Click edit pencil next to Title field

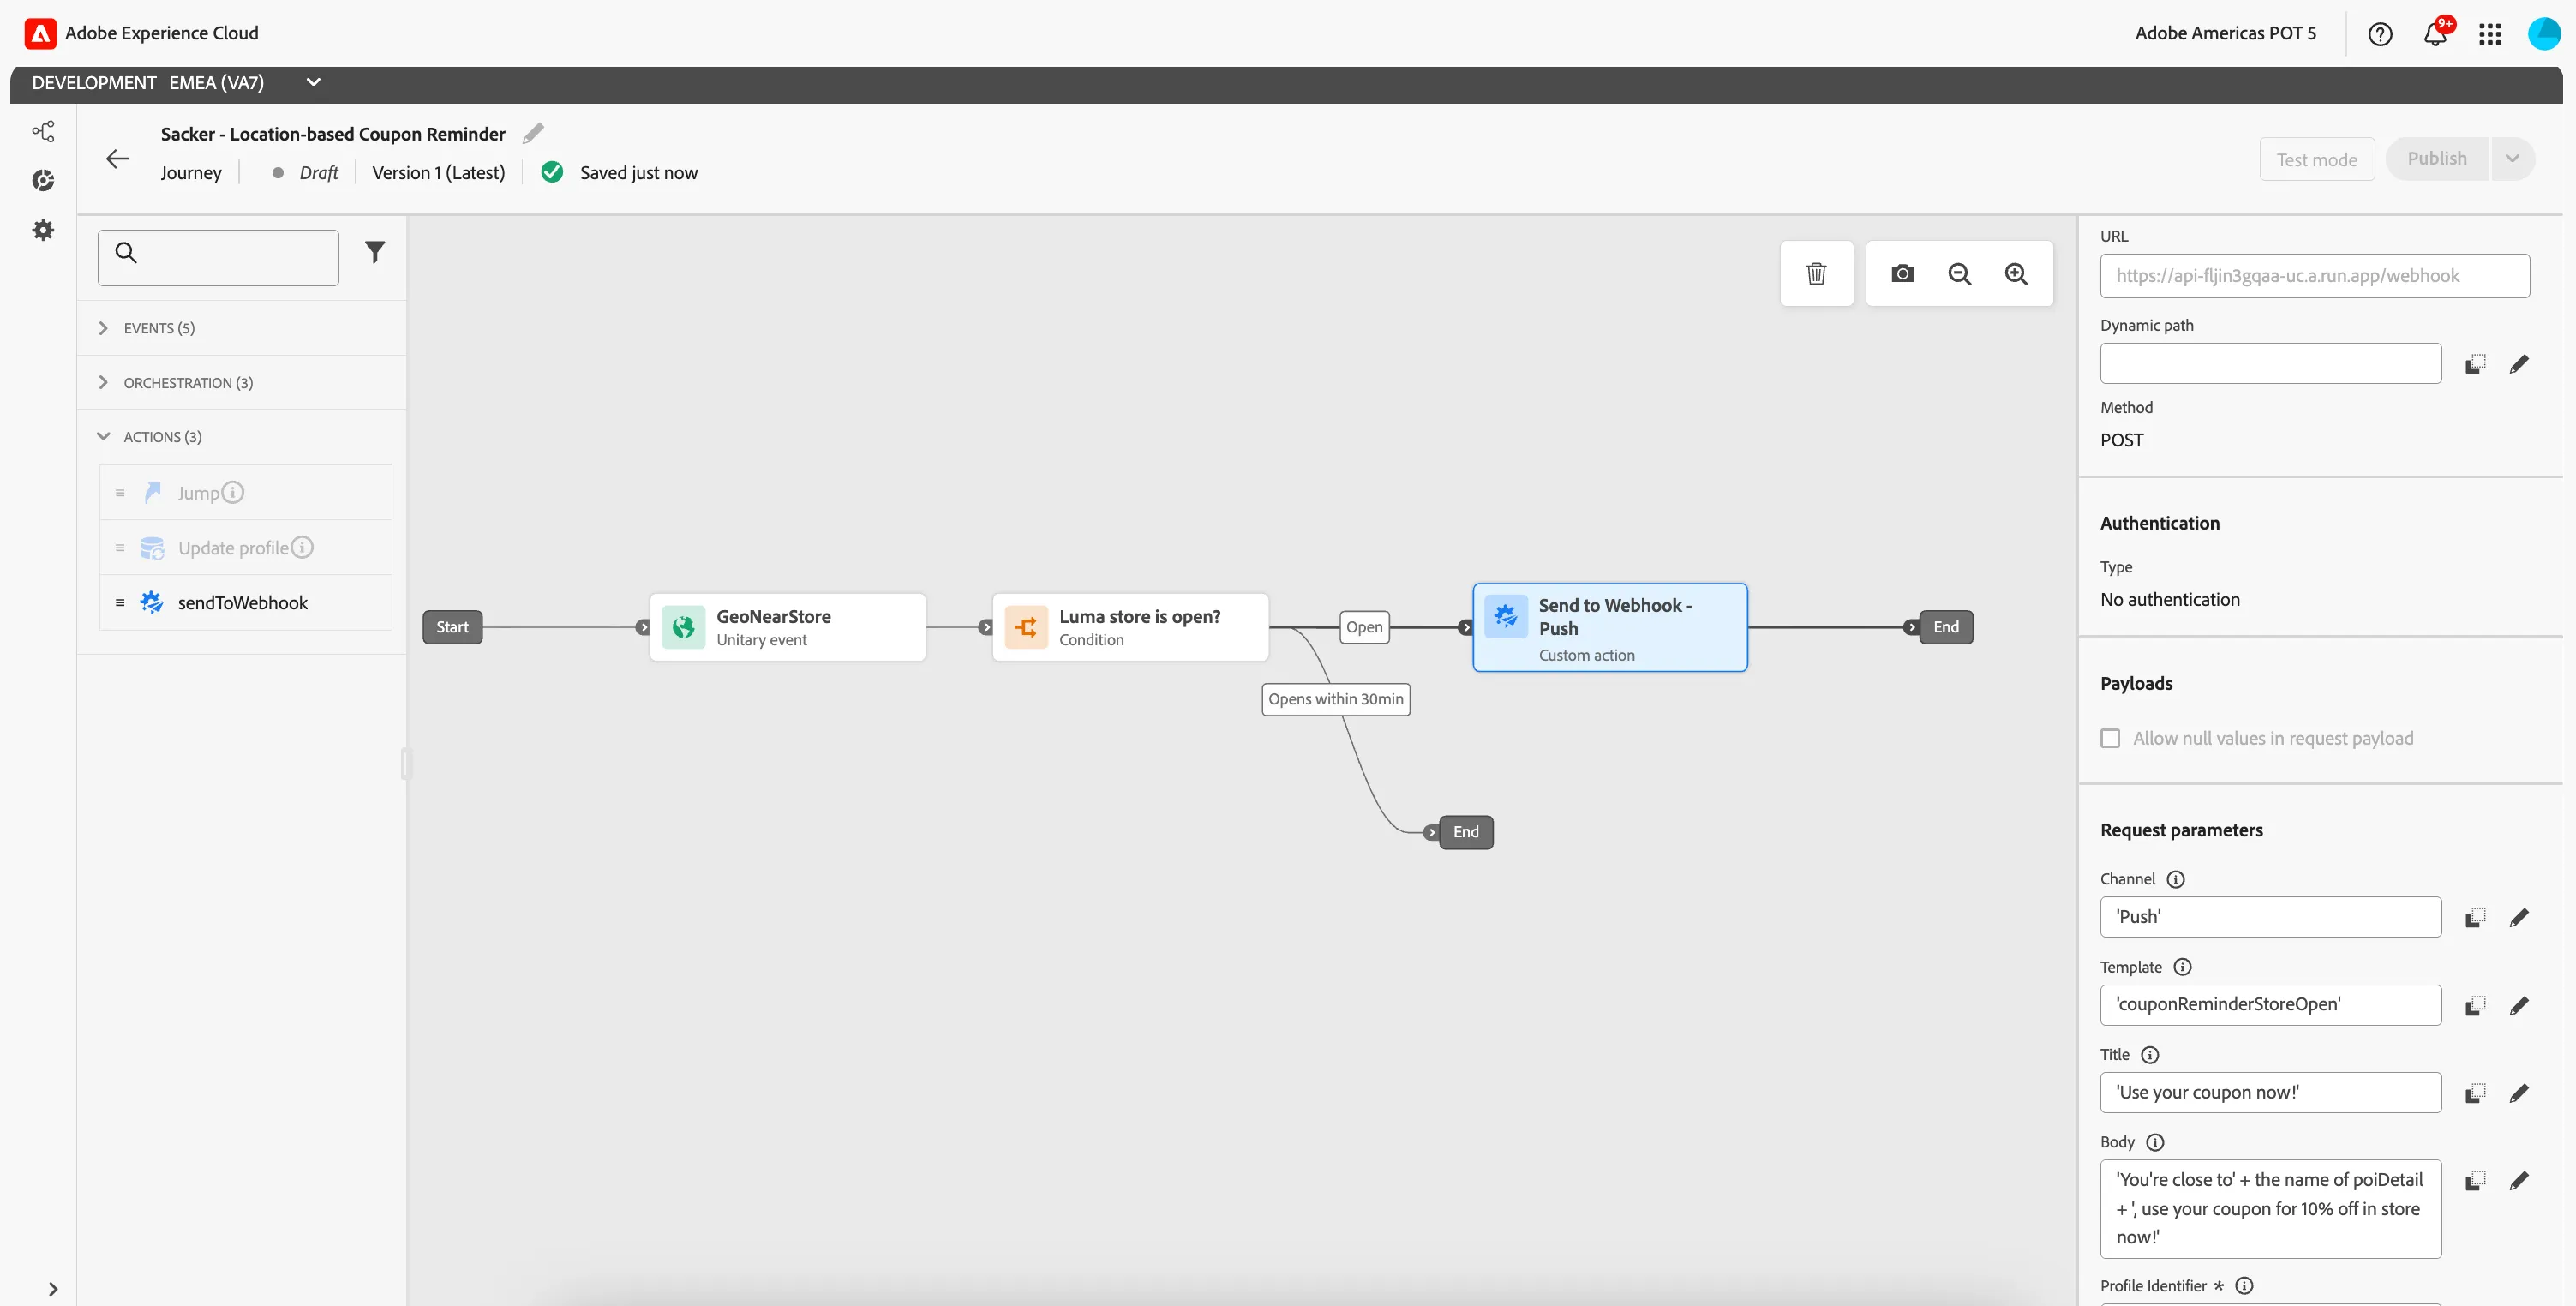2519,1093
